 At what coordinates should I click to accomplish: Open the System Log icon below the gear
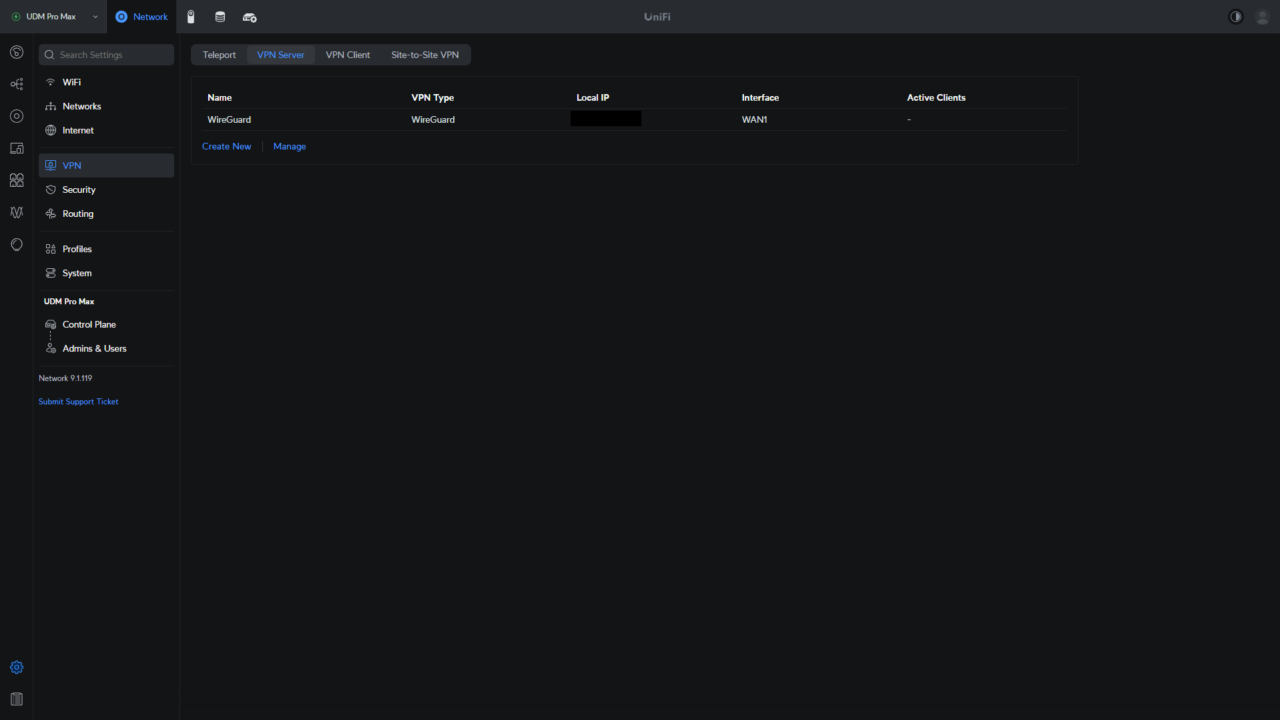coord(16,699)
